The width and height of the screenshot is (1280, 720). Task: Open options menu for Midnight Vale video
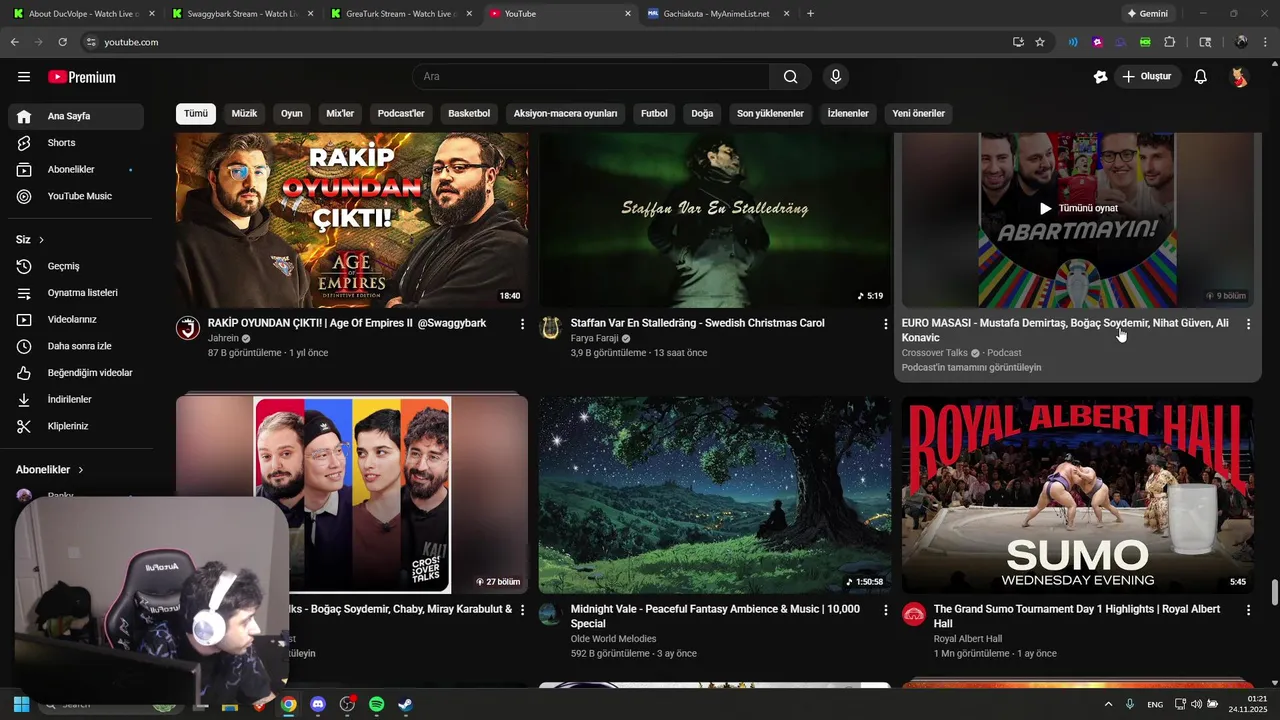(885, 610)
